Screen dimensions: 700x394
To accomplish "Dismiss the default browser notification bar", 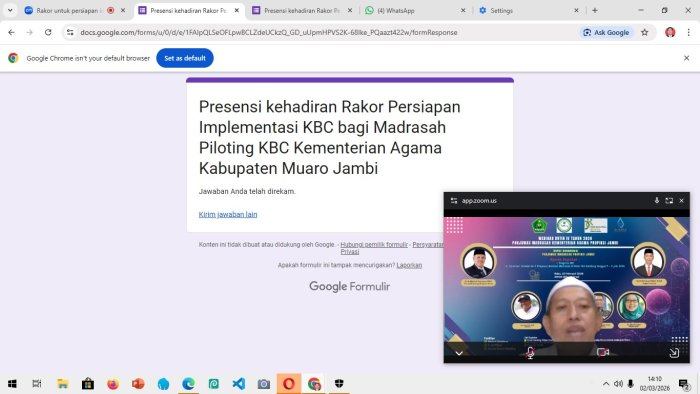I will (687, 58).
